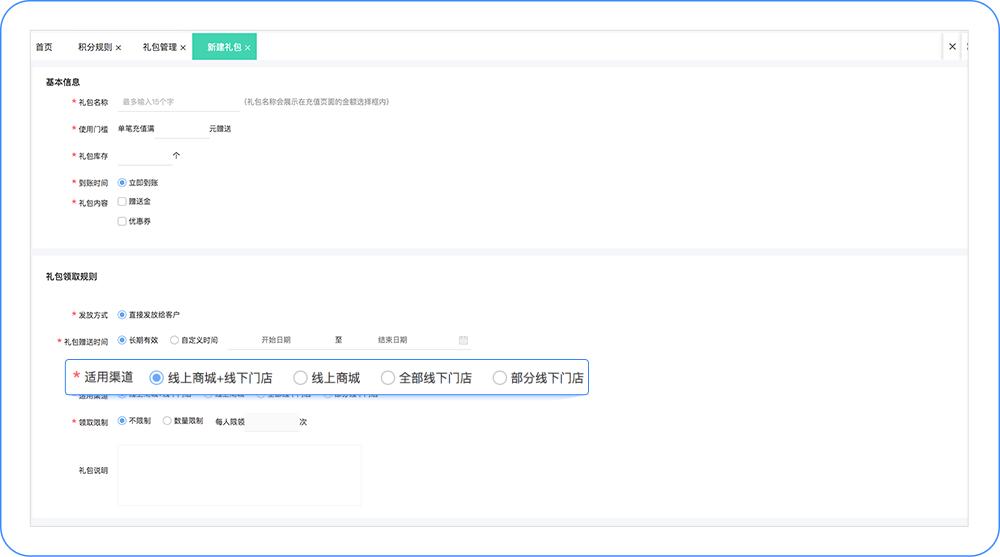Open the 礼包管理 tab

pos(159,47)
